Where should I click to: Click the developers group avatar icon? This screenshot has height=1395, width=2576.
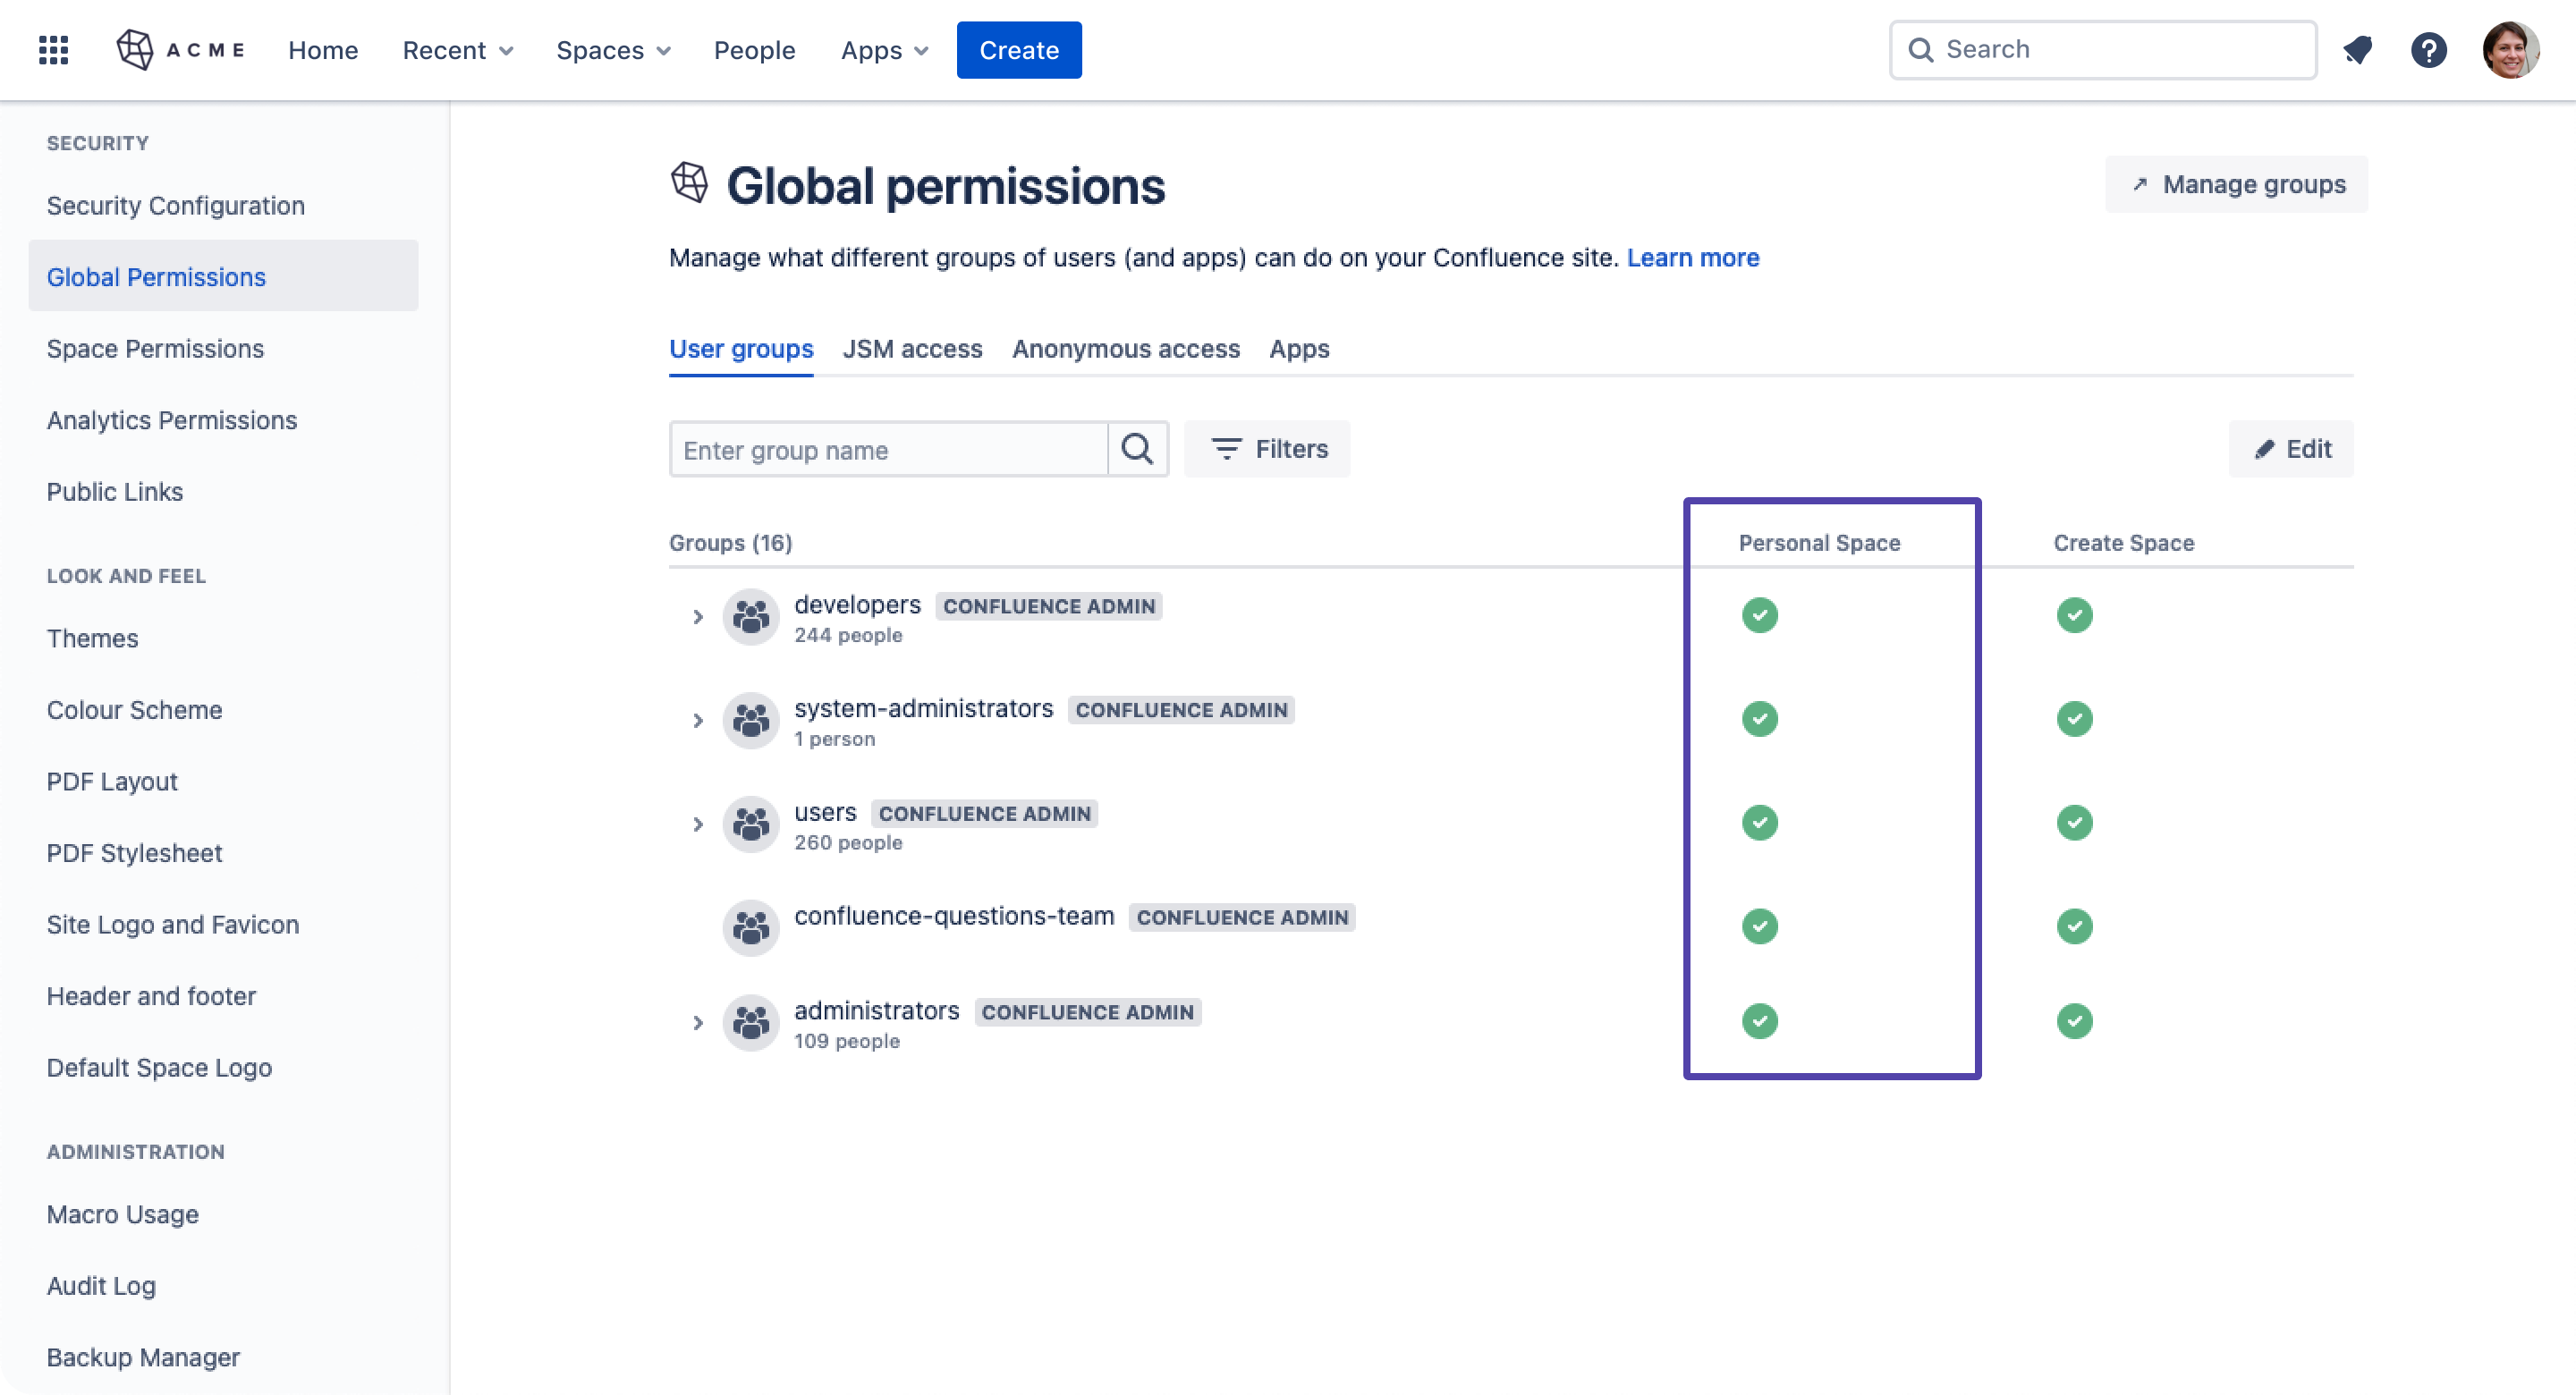click(750, 617)
